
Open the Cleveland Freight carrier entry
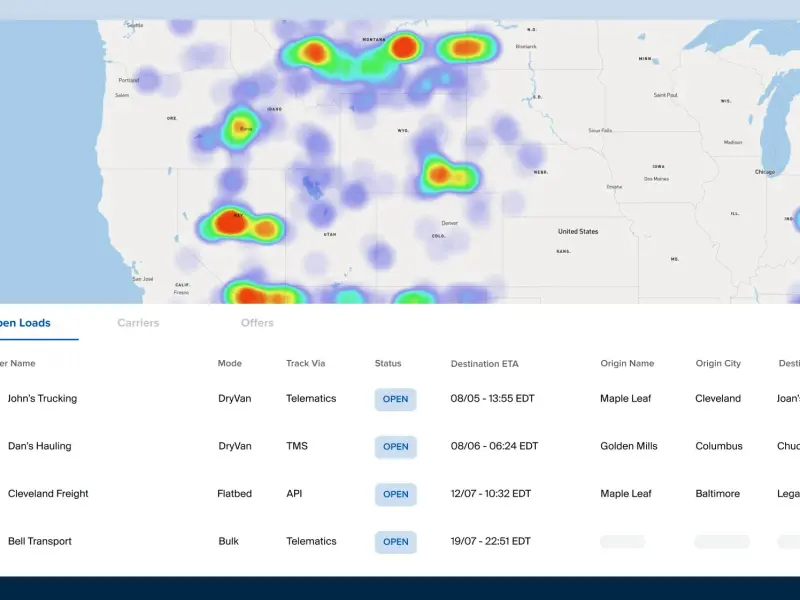click(48, 494)
